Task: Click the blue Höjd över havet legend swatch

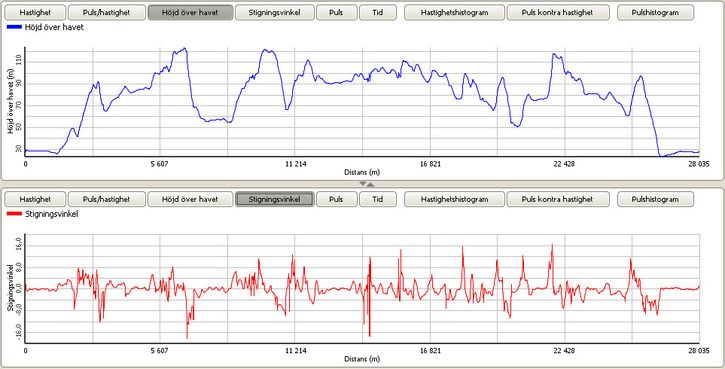Action: [x=14, y=27]
